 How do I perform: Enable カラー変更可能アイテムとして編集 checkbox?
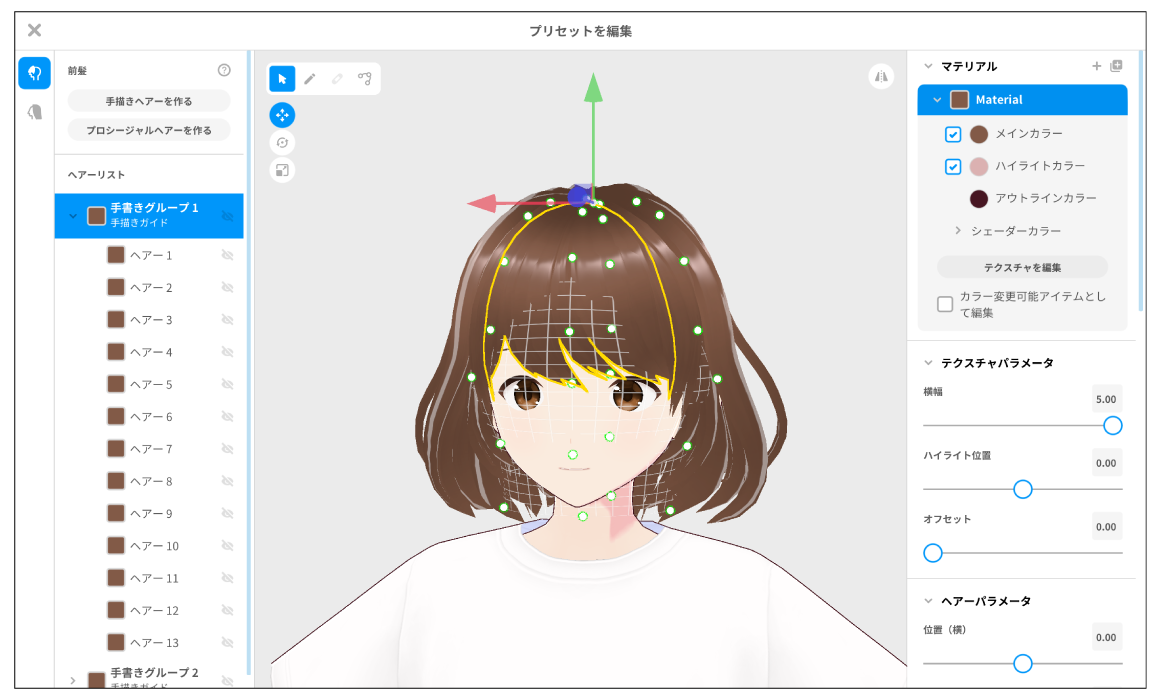tap(945, 304)
